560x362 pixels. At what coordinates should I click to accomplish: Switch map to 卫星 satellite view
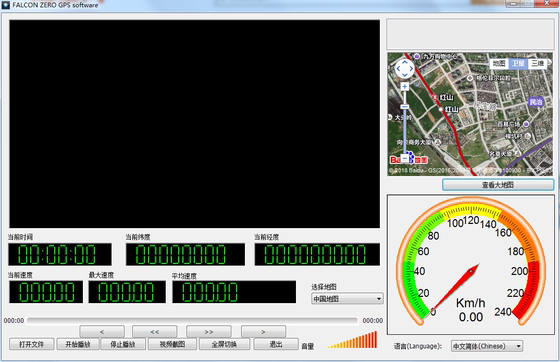[x=518, y=64]
